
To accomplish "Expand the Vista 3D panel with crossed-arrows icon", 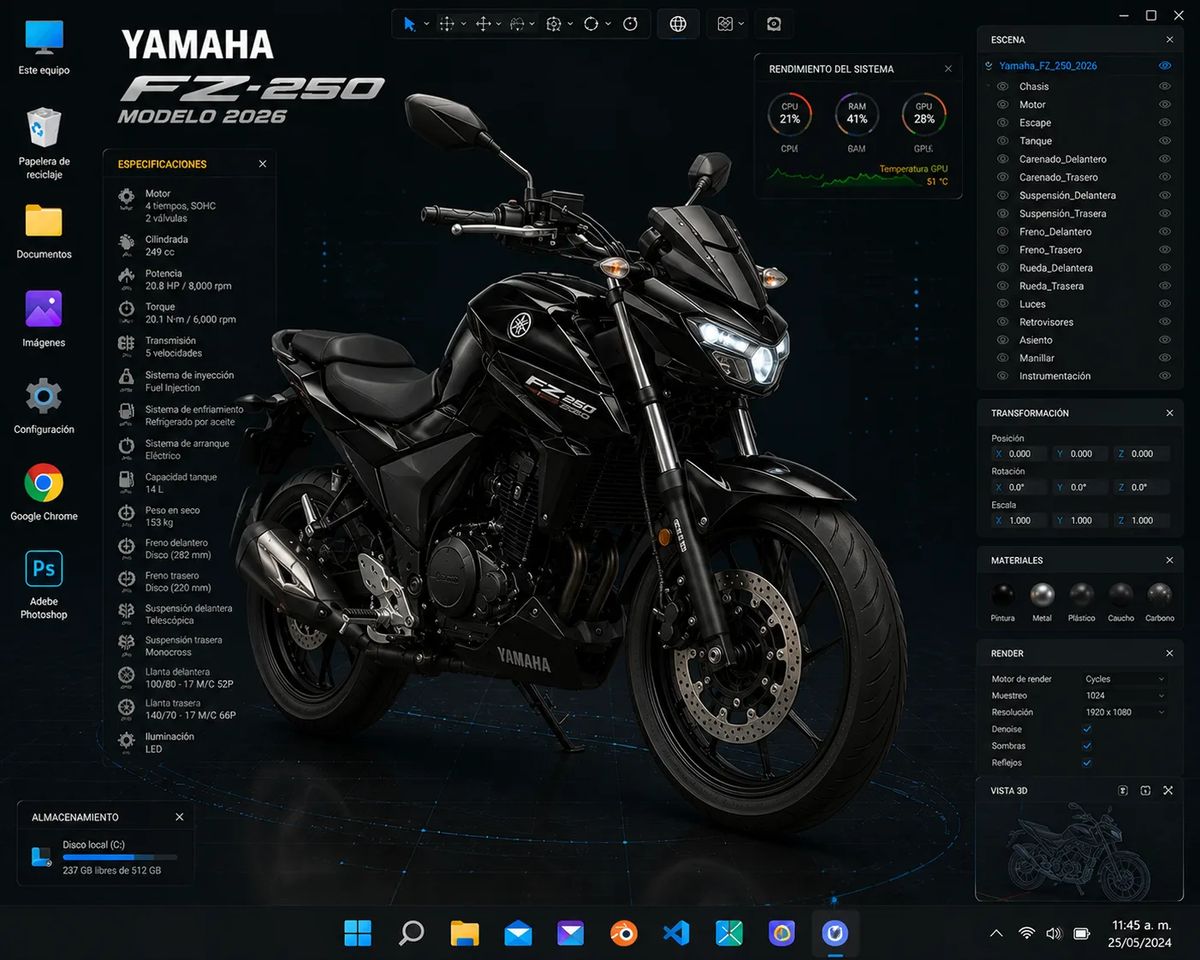I will pos(1168,790).
